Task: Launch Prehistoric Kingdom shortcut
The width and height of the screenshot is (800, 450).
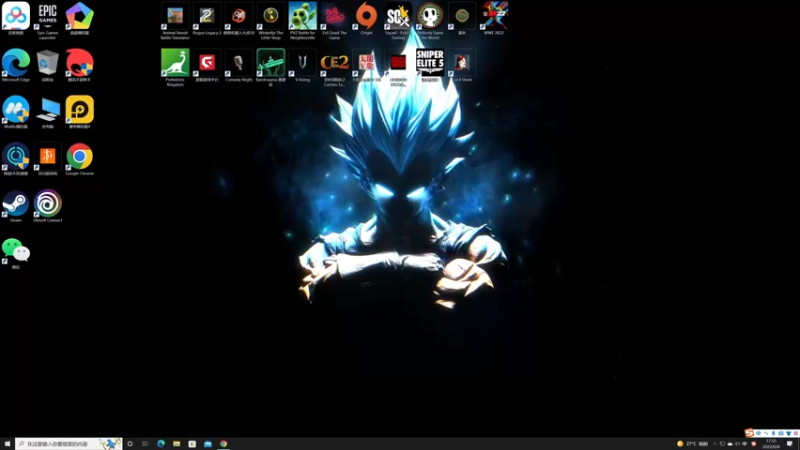Action: [x=175, y=67]
